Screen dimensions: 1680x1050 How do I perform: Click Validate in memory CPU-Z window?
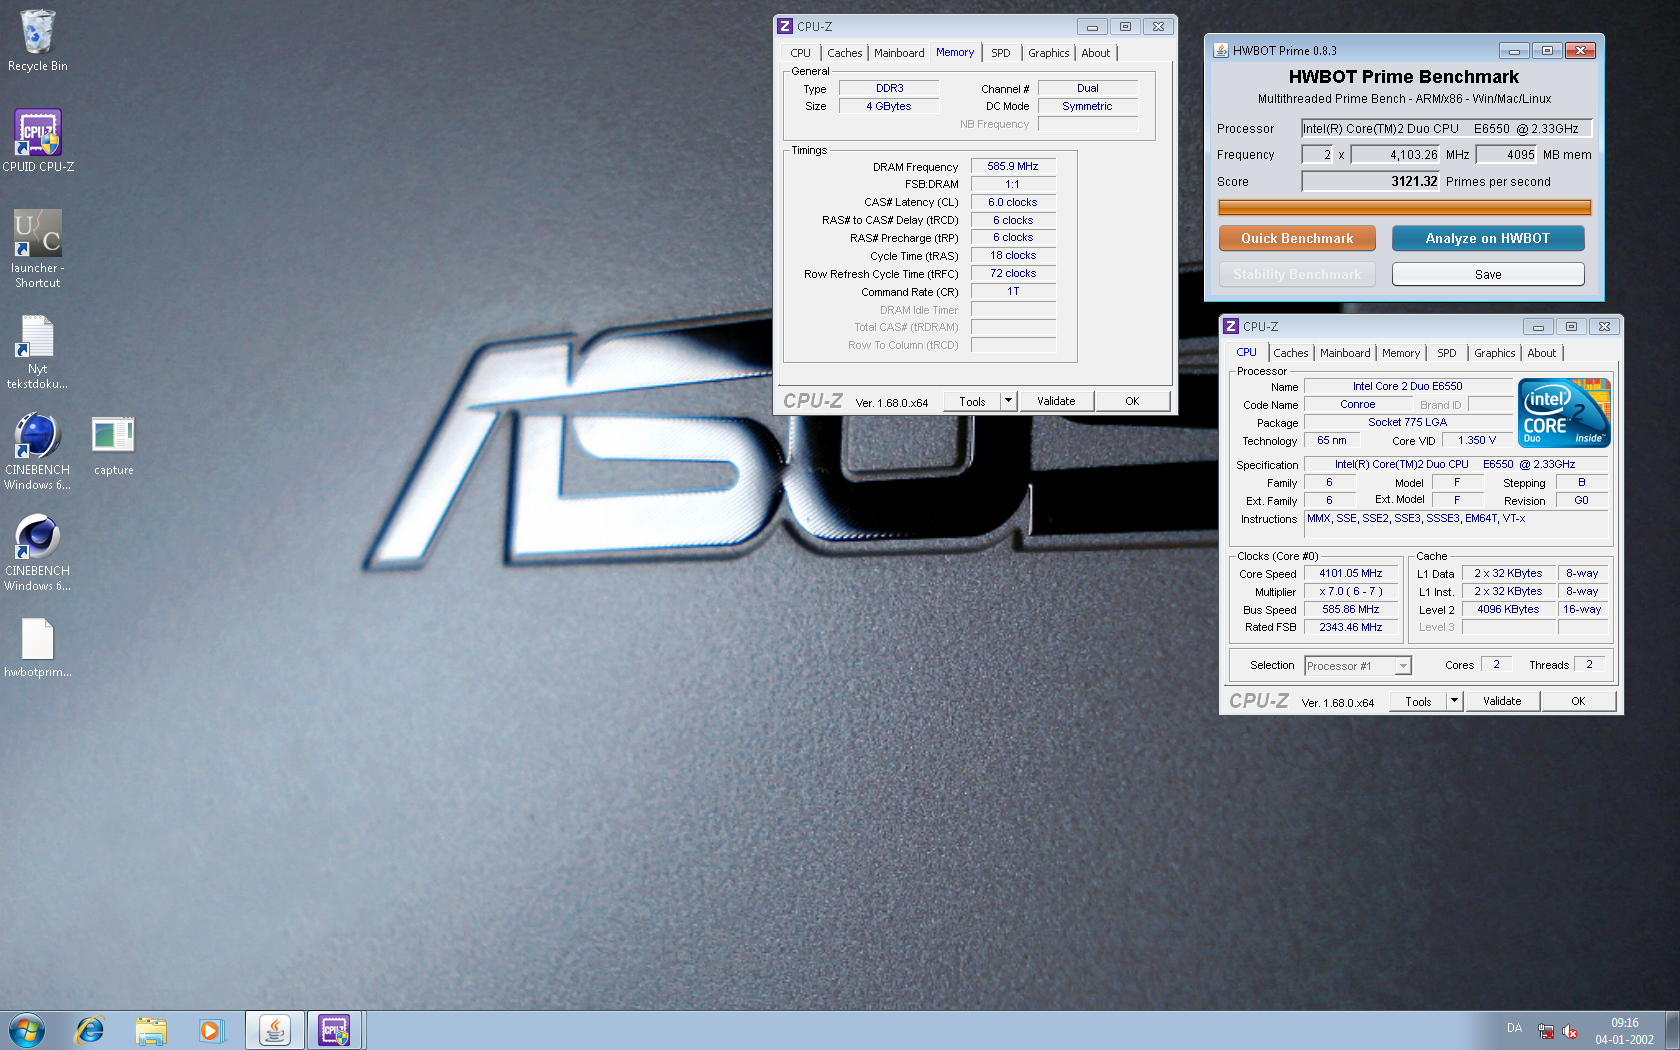point(1056,401)
